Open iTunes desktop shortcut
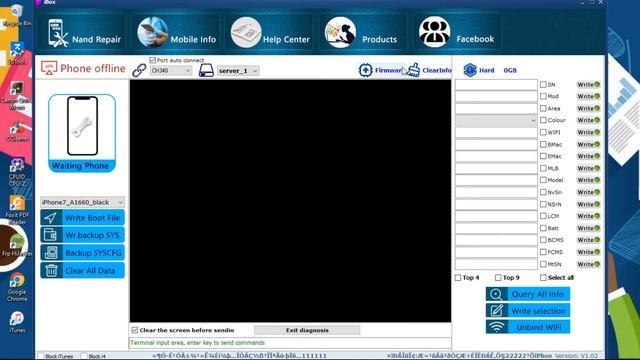 (x=17, y=322)
